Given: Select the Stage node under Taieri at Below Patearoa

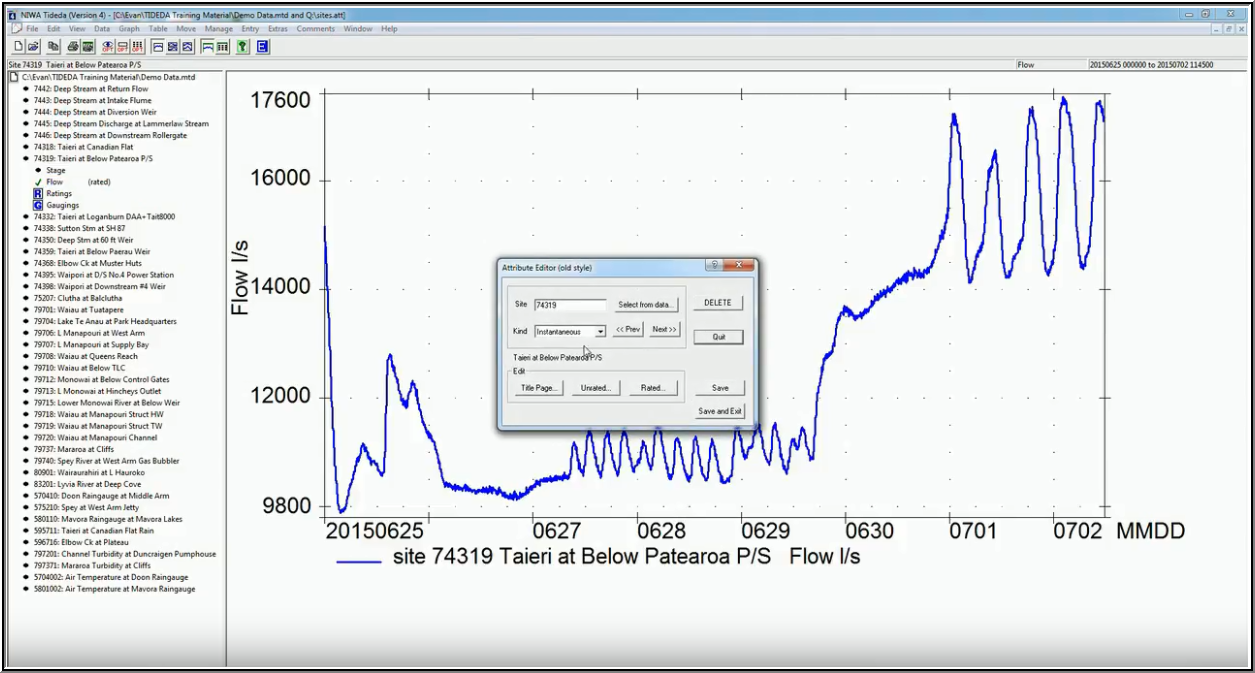Looking at the screenshot, I should [55, 170].
